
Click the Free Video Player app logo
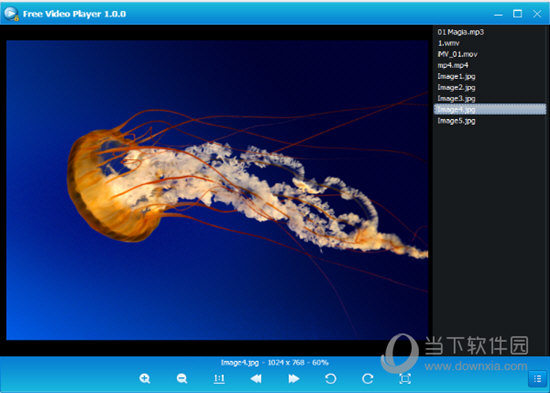click(11, 14)
